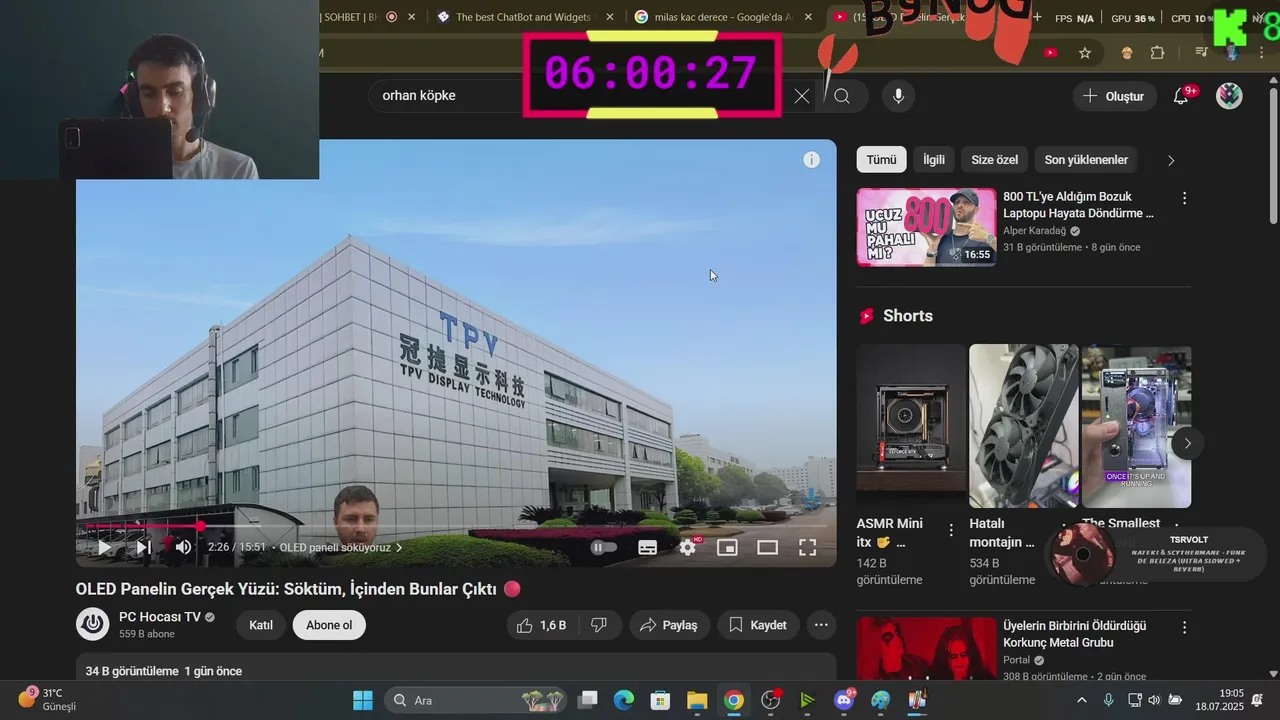Image resolution: width=1280 pixels, height=720 pixels.
Task: Open Chrome media control icon
Action: coord(1201,52)
